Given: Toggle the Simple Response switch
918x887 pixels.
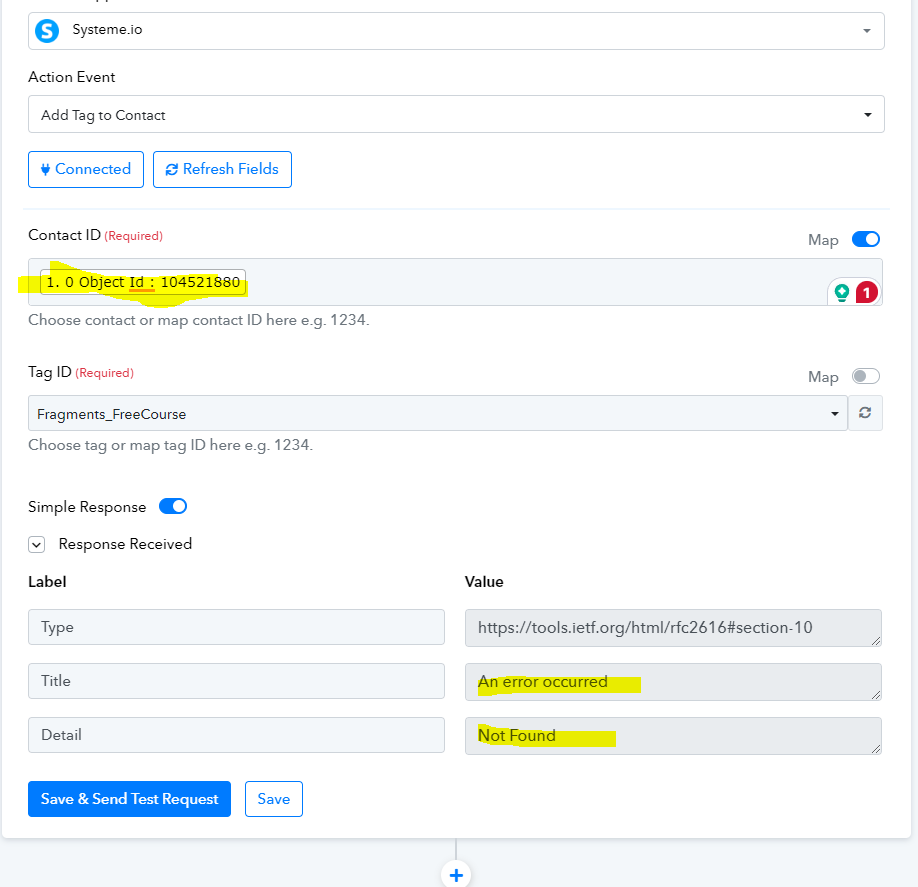Looking at the screenshot, I should [x=173, y=506].
